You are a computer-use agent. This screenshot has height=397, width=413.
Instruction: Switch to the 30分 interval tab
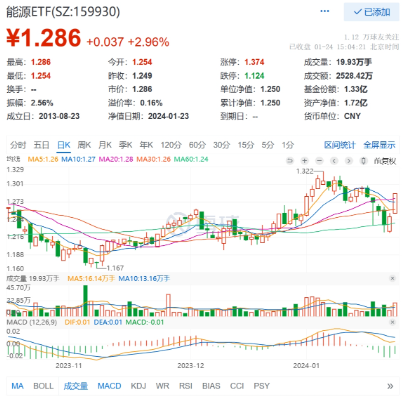pyautogui.click(x=222, y=145)
